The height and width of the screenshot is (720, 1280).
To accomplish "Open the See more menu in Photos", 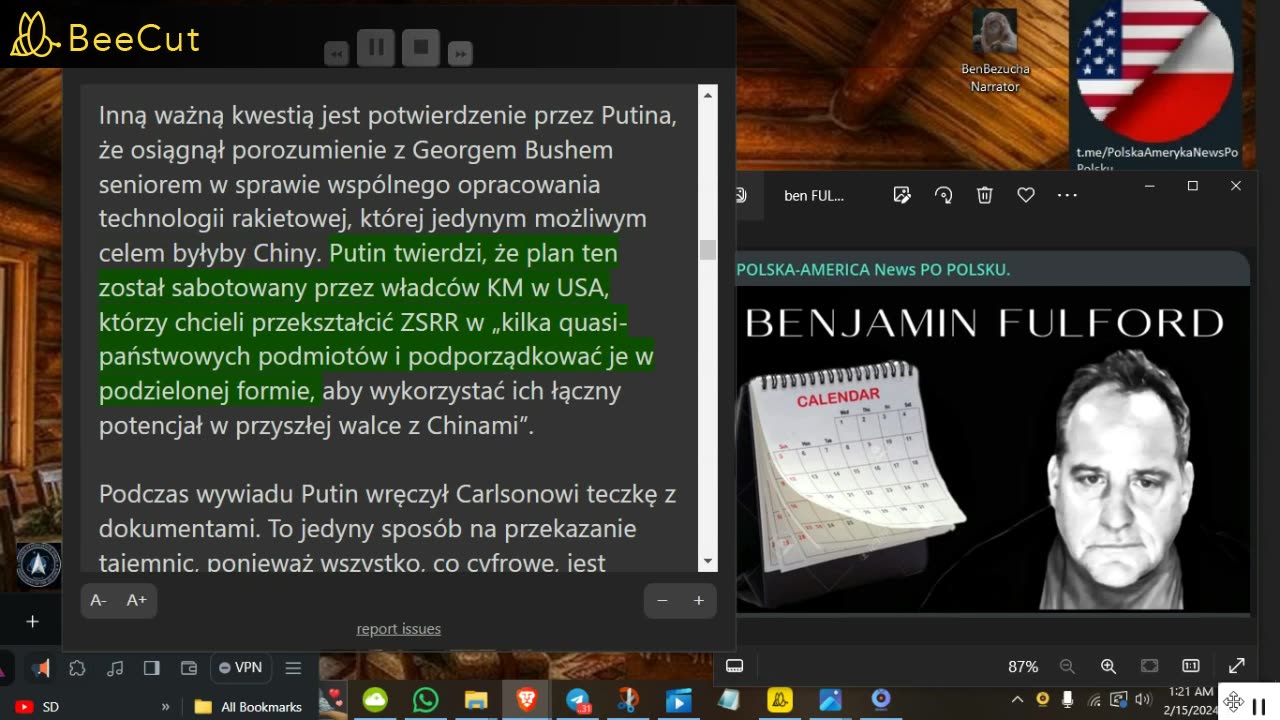I will [x=1067, y=195].
